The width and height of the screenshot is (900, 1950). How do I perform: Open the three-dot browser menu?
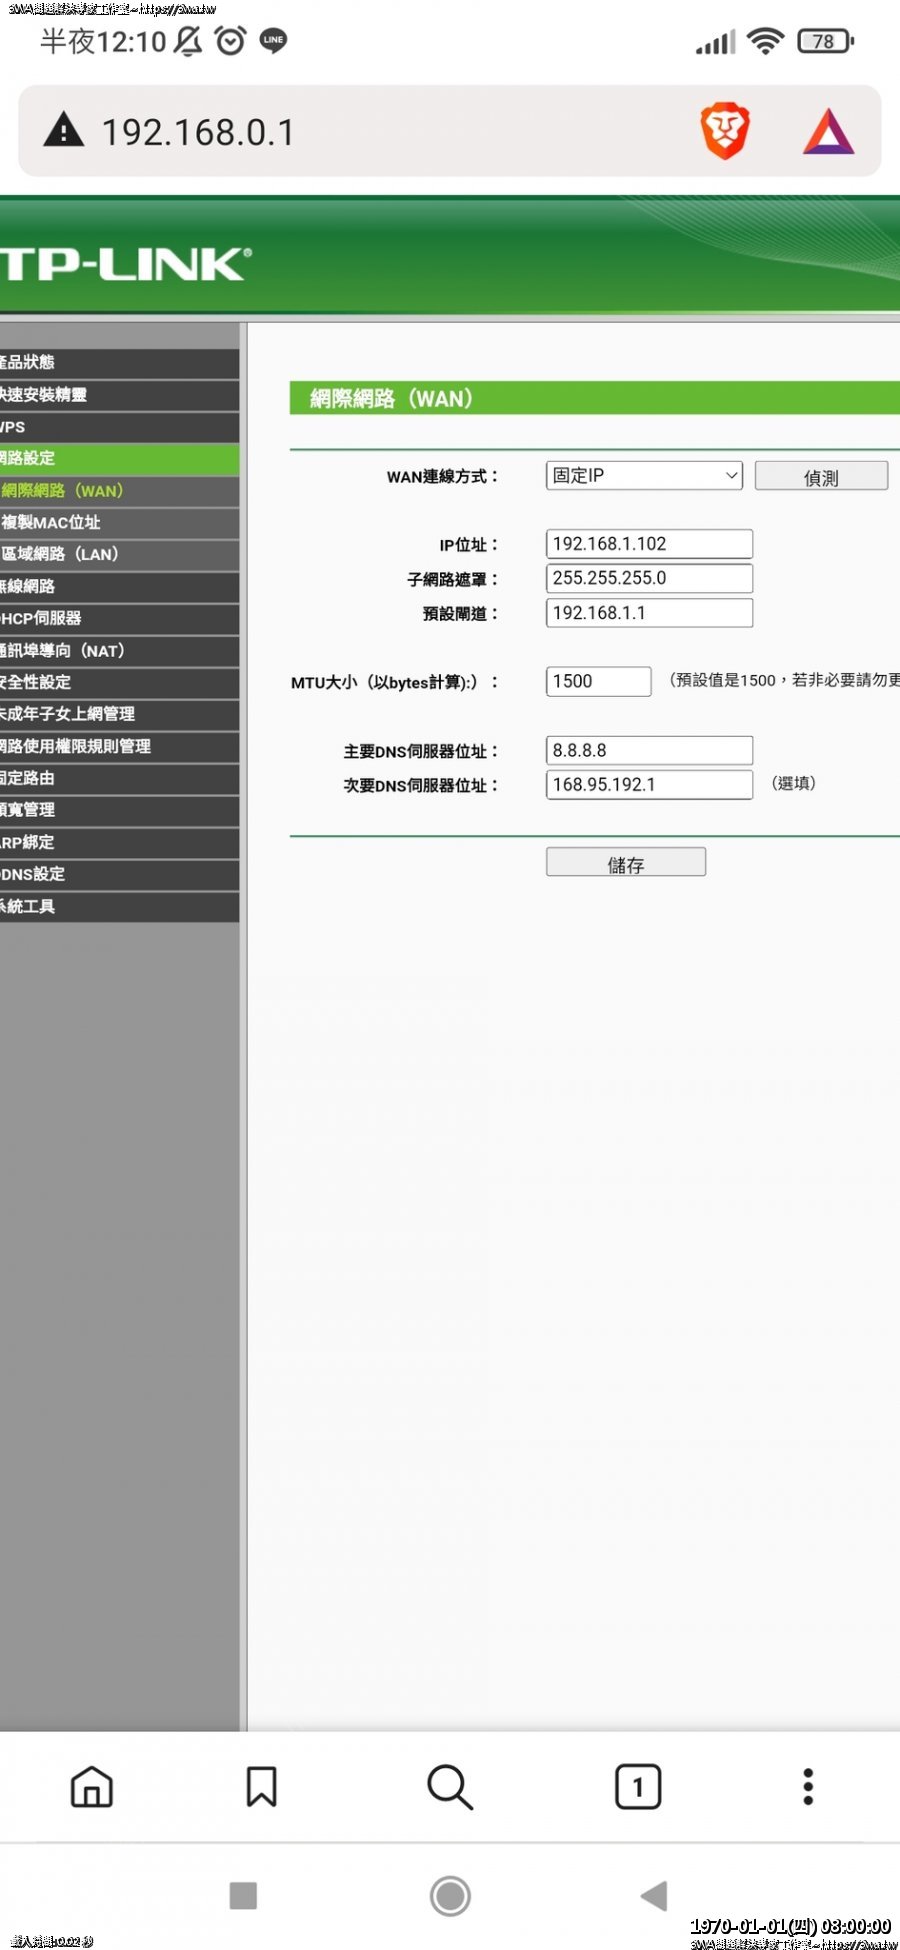[808, 1786]
